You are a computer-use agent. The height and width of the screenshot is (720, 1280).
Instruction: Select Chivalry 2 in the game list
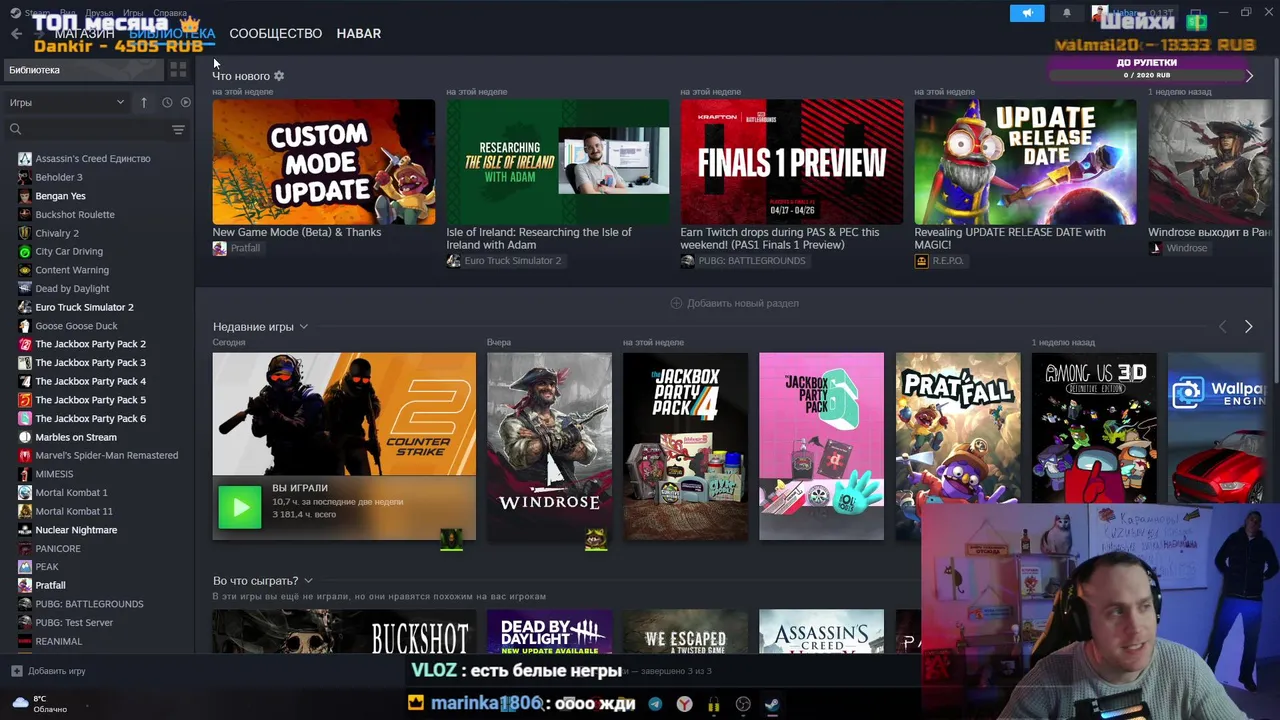point(57,233)
